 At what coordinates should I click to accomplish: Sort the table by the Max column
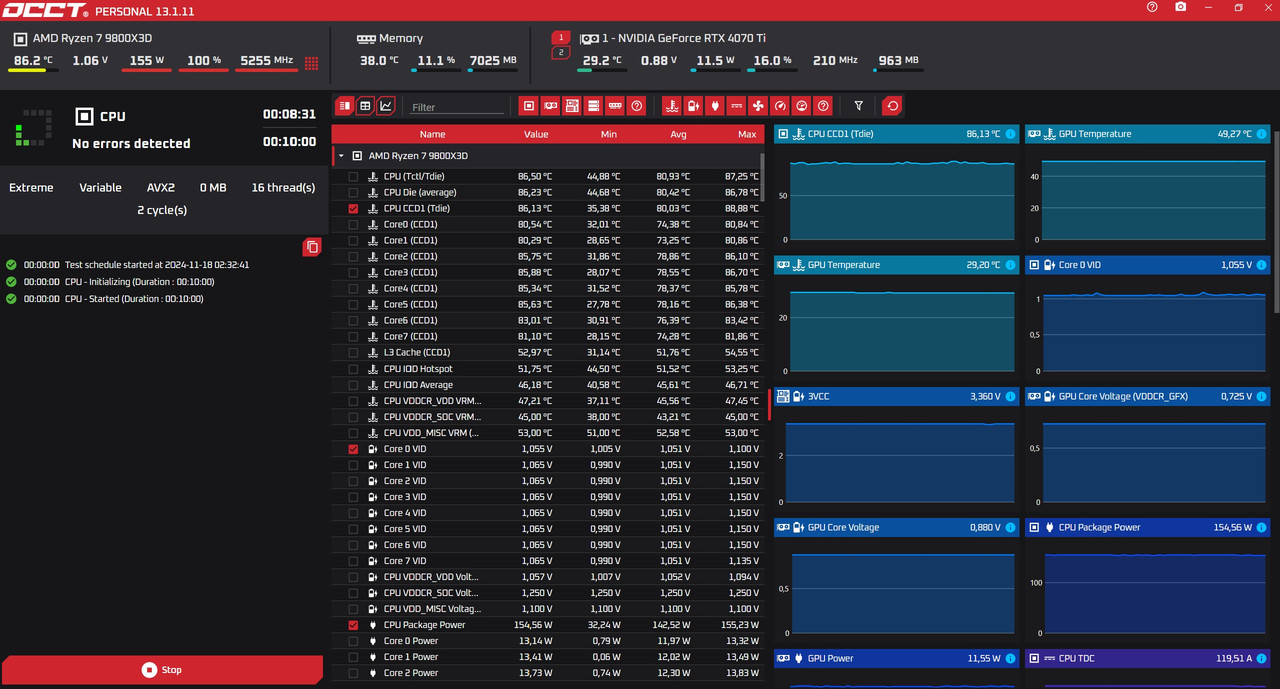tap(747, 134)
